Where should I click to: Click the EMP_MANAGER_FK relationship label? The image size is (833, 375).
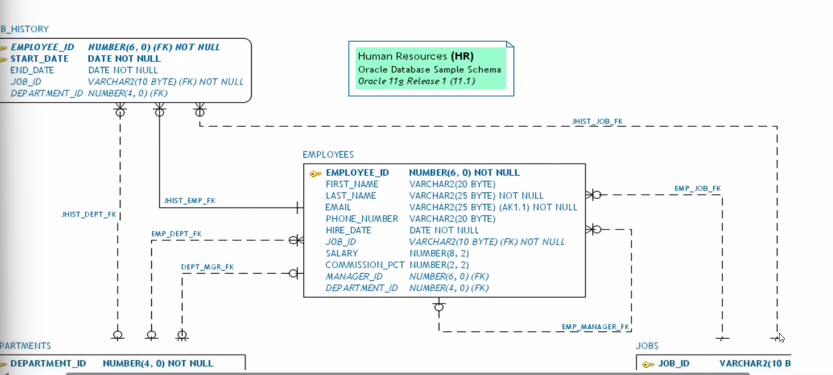pos(596,327)
